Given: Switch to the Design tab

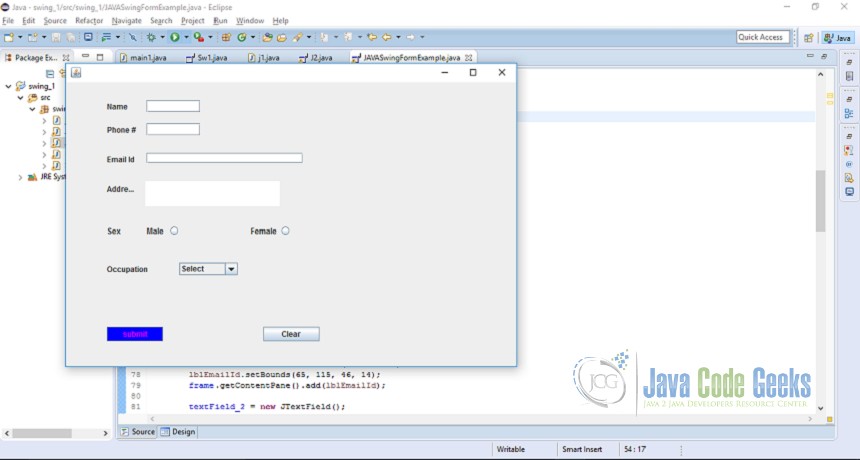Looking at the screenshot, I should pyautogui.click(x=178, y=432).
